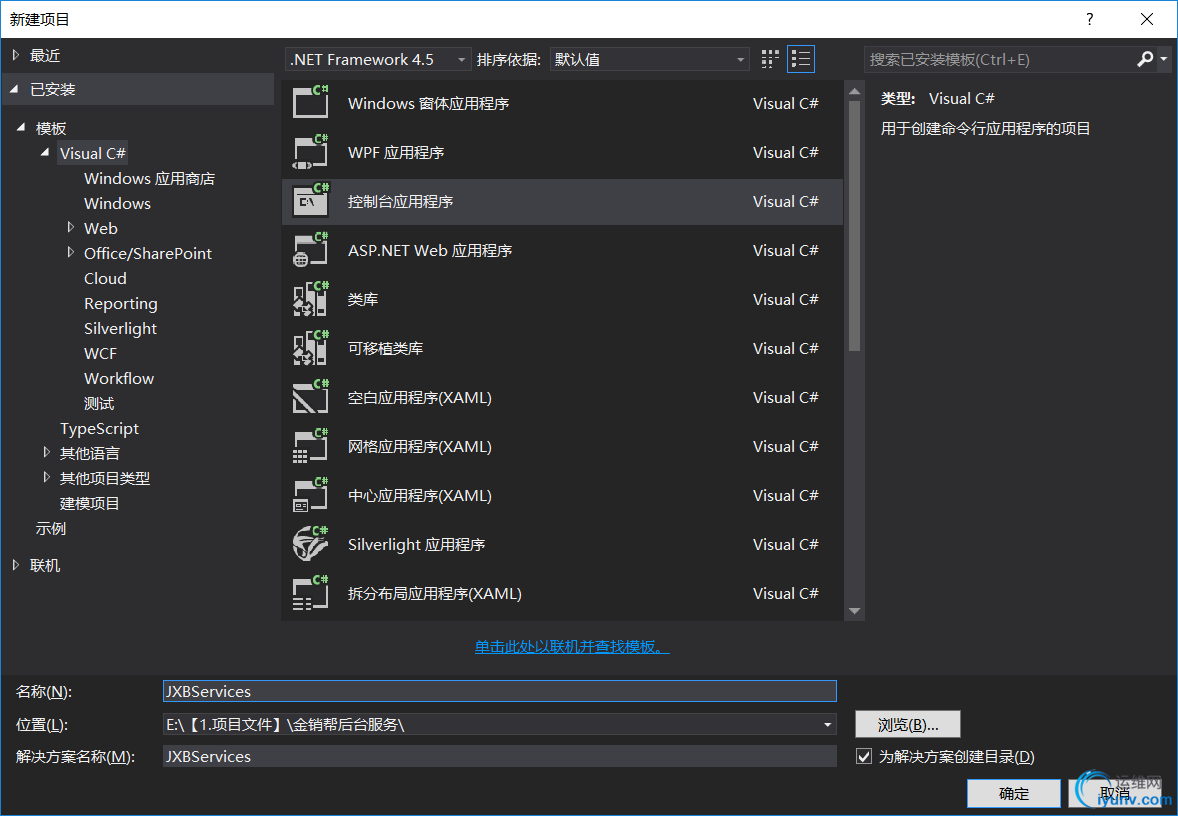Image resolution: width=1178 pixels, height=816 pixels.
Task: Select Windows 应用商店 in the tree
Action: tap(150, 178)
